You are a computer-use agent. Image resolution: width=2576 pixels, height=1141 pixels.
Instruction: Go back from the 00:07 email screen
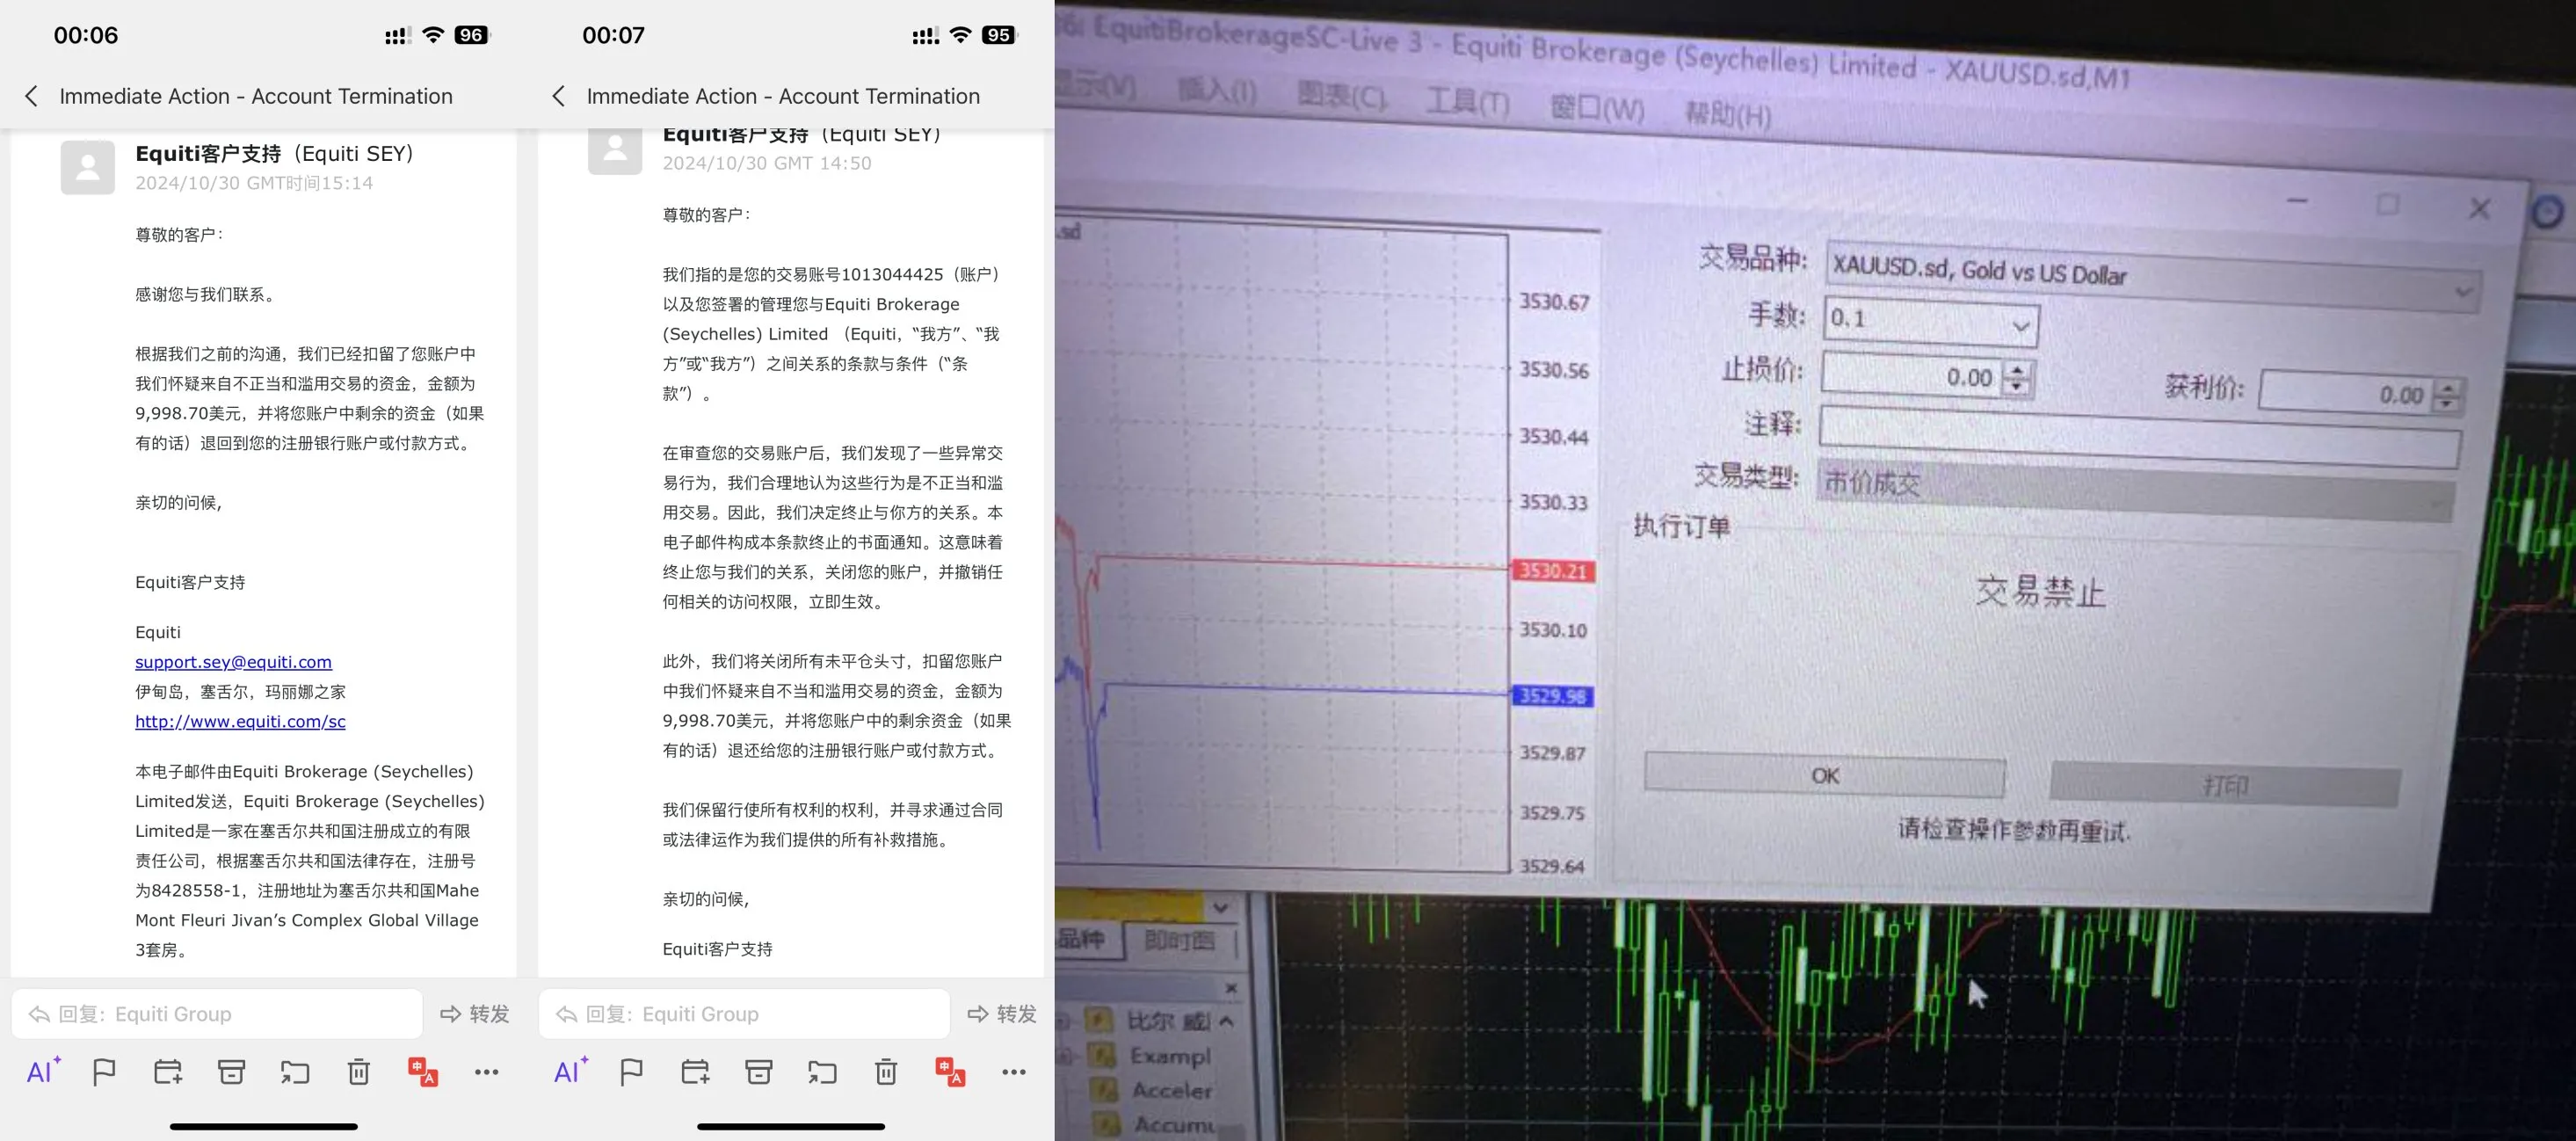tap(558, 96)
